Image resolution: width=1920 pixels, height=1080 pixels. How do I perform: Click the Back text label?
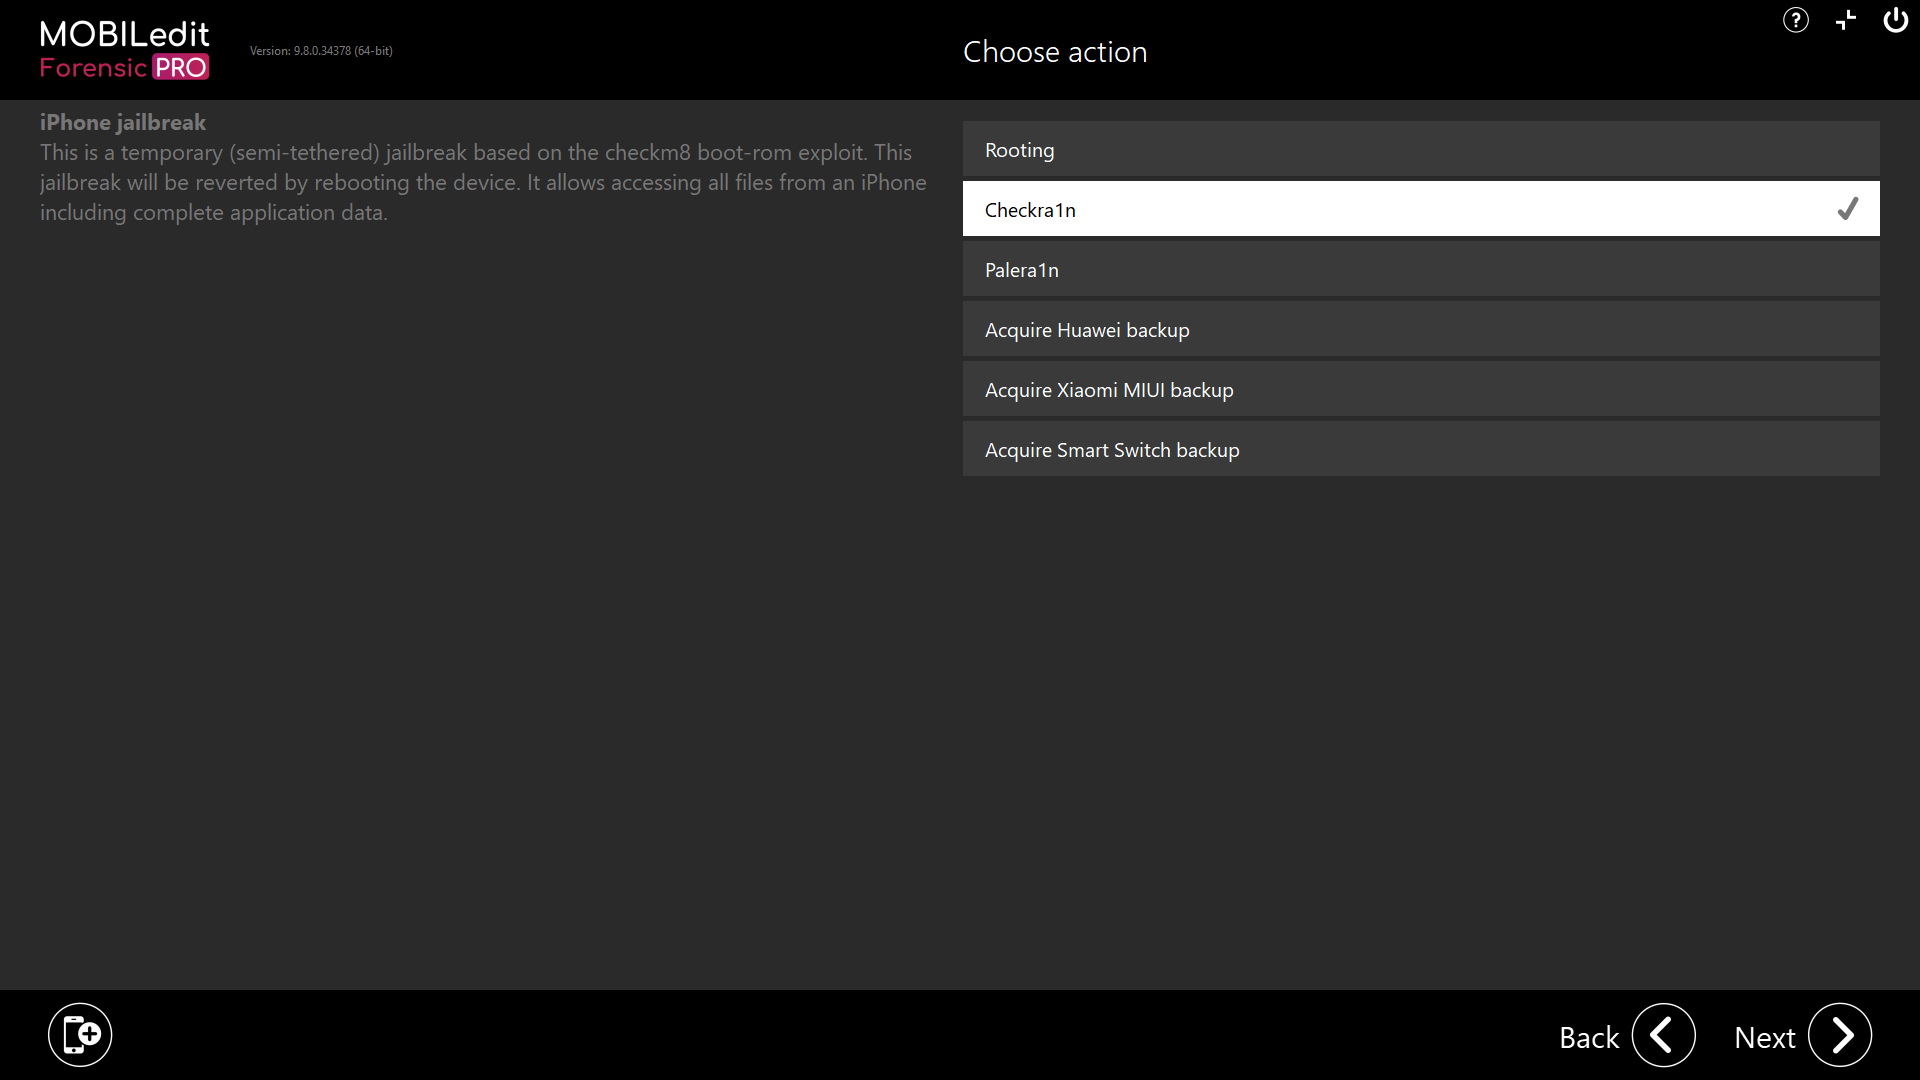(1589, 1038)
